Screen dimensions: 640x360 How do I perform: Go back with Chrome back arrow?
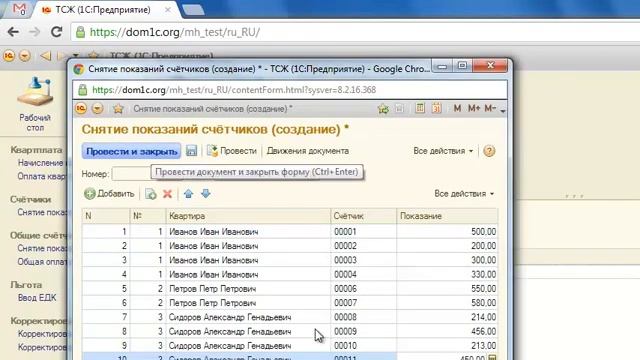(13, 32)
